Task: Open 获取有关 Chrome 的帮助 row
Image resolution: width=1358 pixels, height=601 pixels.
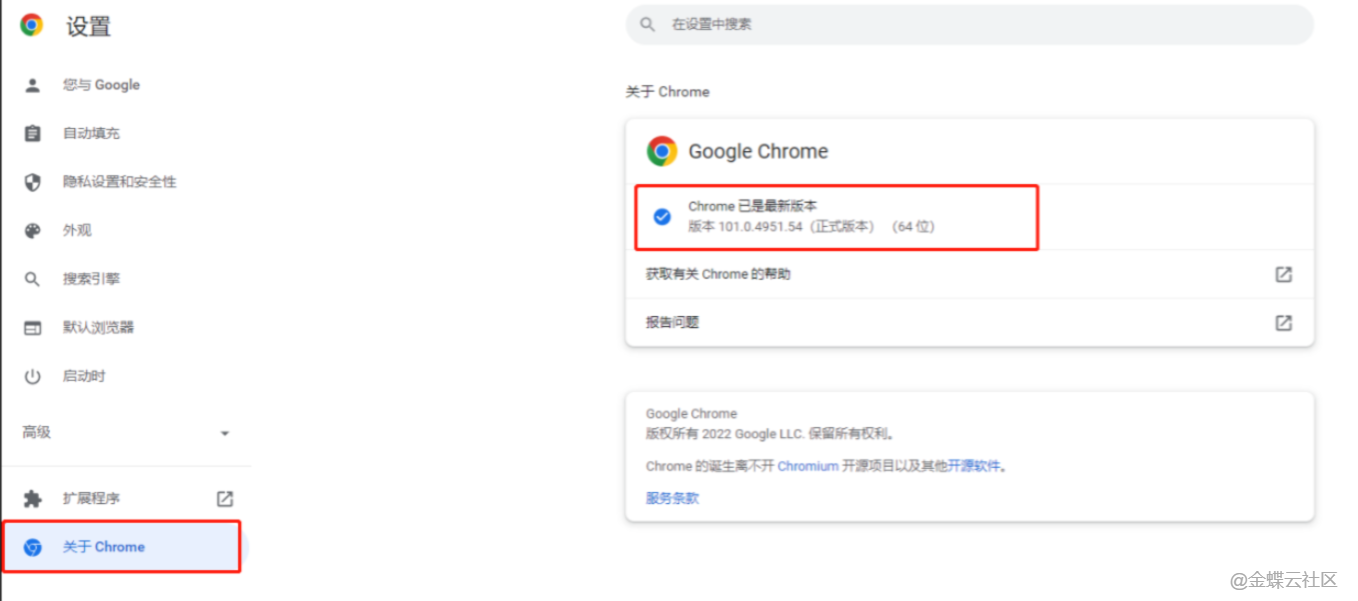Action: 969,274
